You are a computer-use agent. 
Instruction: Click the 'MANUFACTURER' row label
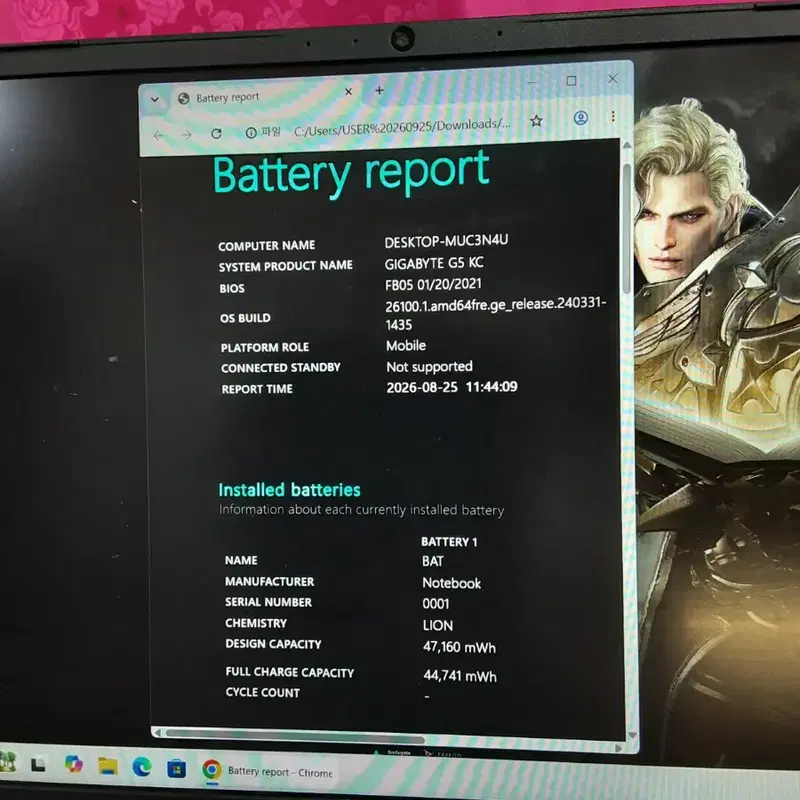269,582
